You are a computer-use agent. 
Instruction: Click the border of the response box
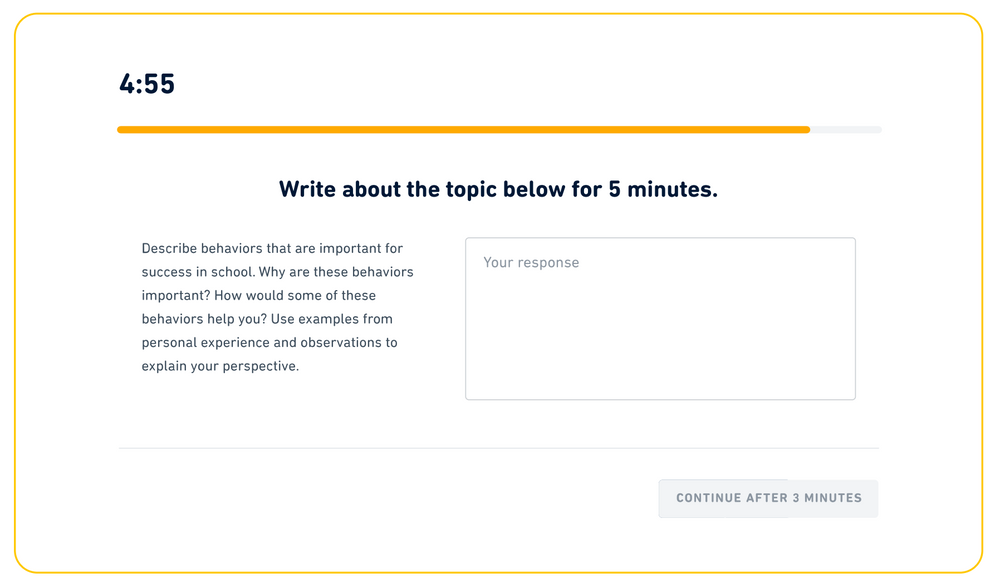click(x=660, y=238)
